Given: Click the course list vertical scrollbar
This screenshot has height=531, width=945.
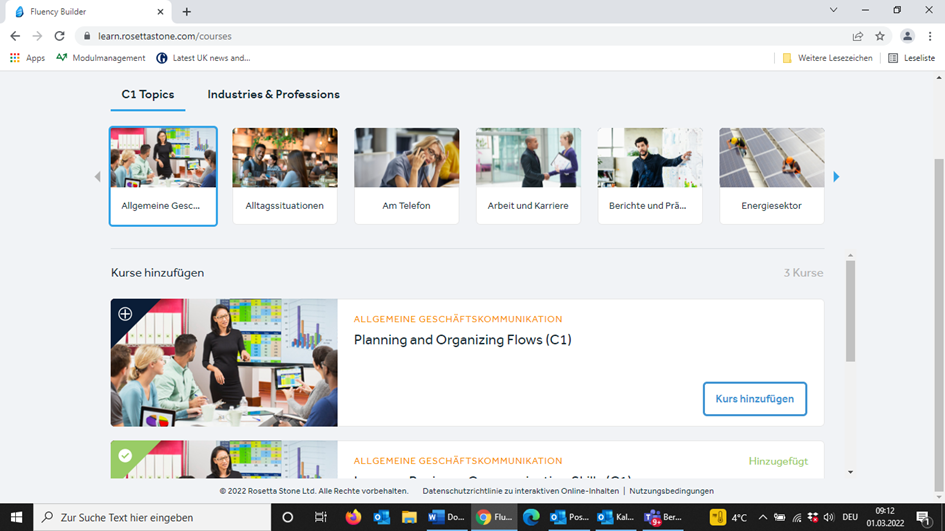Looking at the screenshot, I should coord(850,311).
